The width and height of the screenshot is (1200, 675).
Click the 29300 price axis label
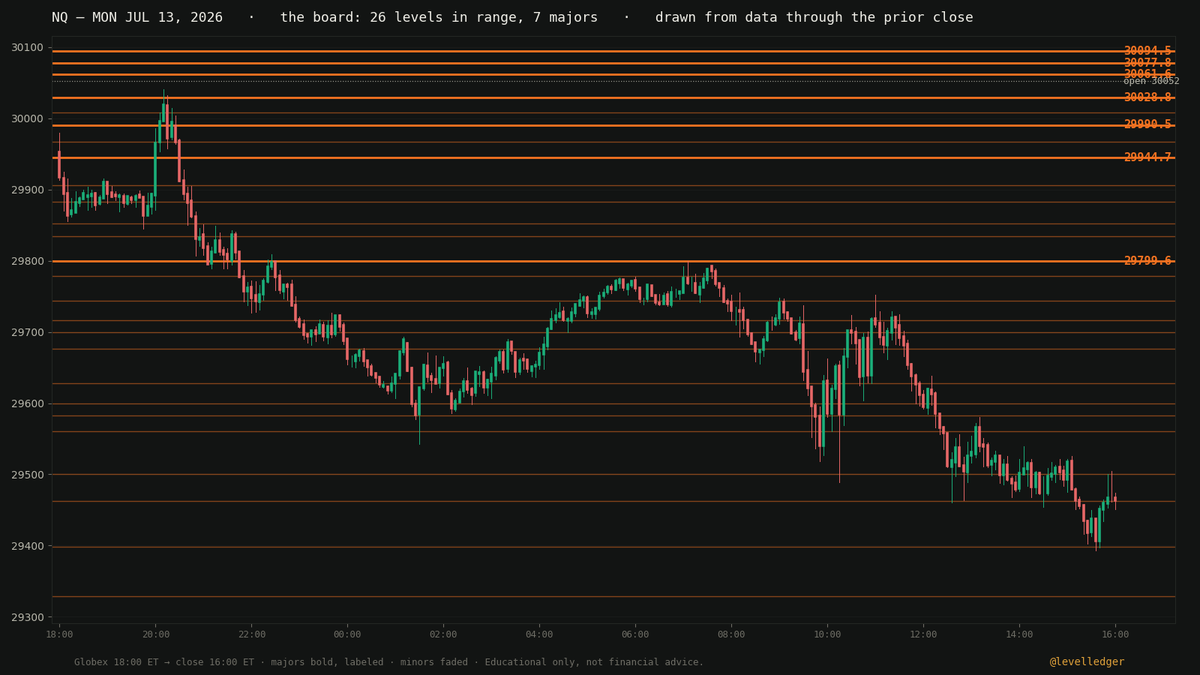(27, 618)
